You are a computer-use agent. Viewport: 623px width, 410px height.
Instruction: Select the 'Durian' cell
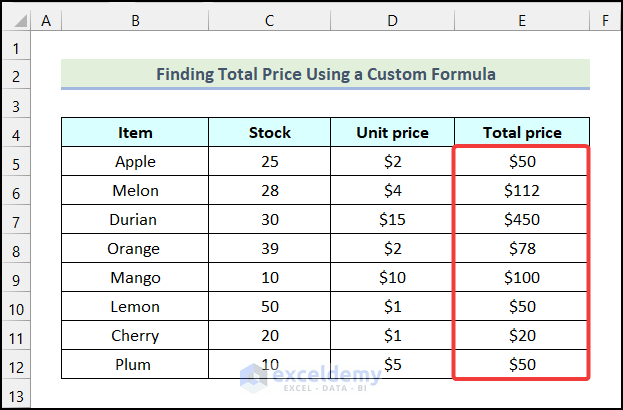point(135,219)
